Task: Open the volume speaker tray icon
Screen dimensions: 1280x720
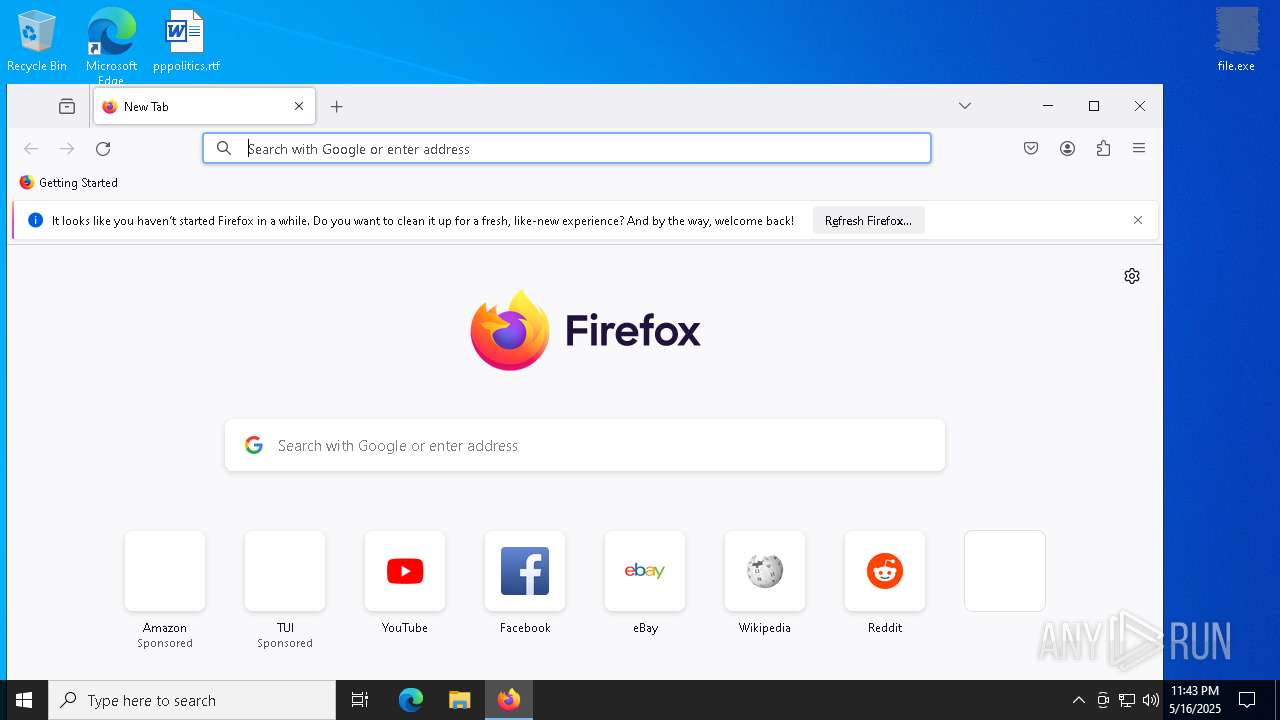Action: (1151, 700)
